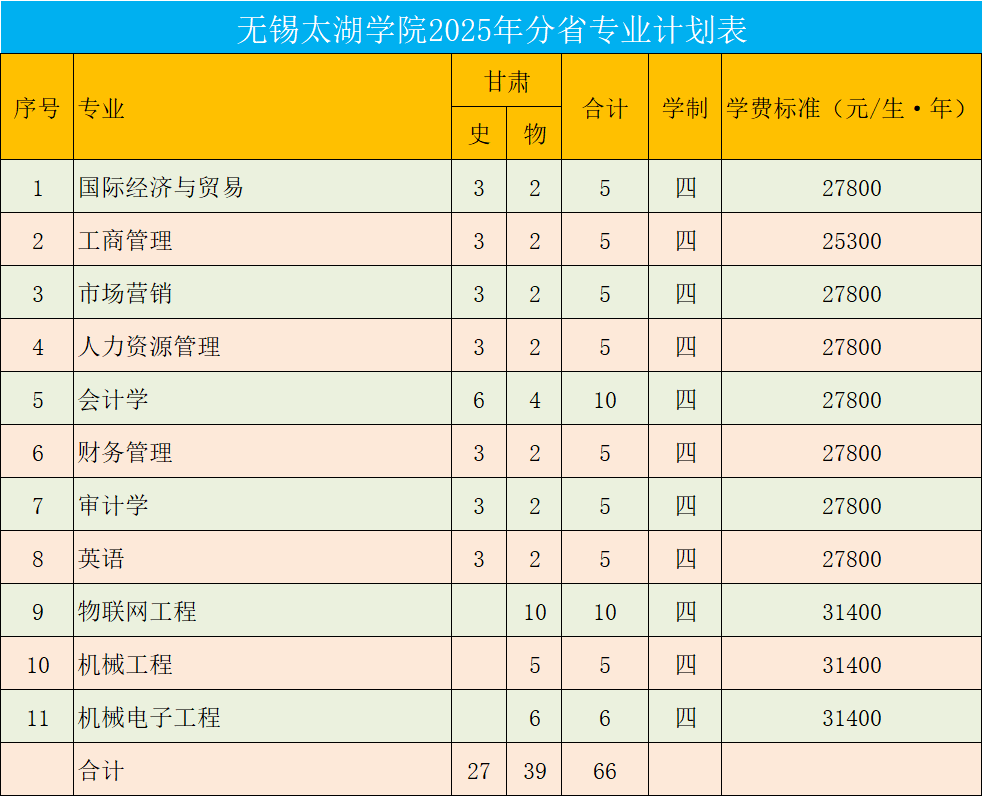
Task: Click the 物 column header
Action: [x=534, y=134]
